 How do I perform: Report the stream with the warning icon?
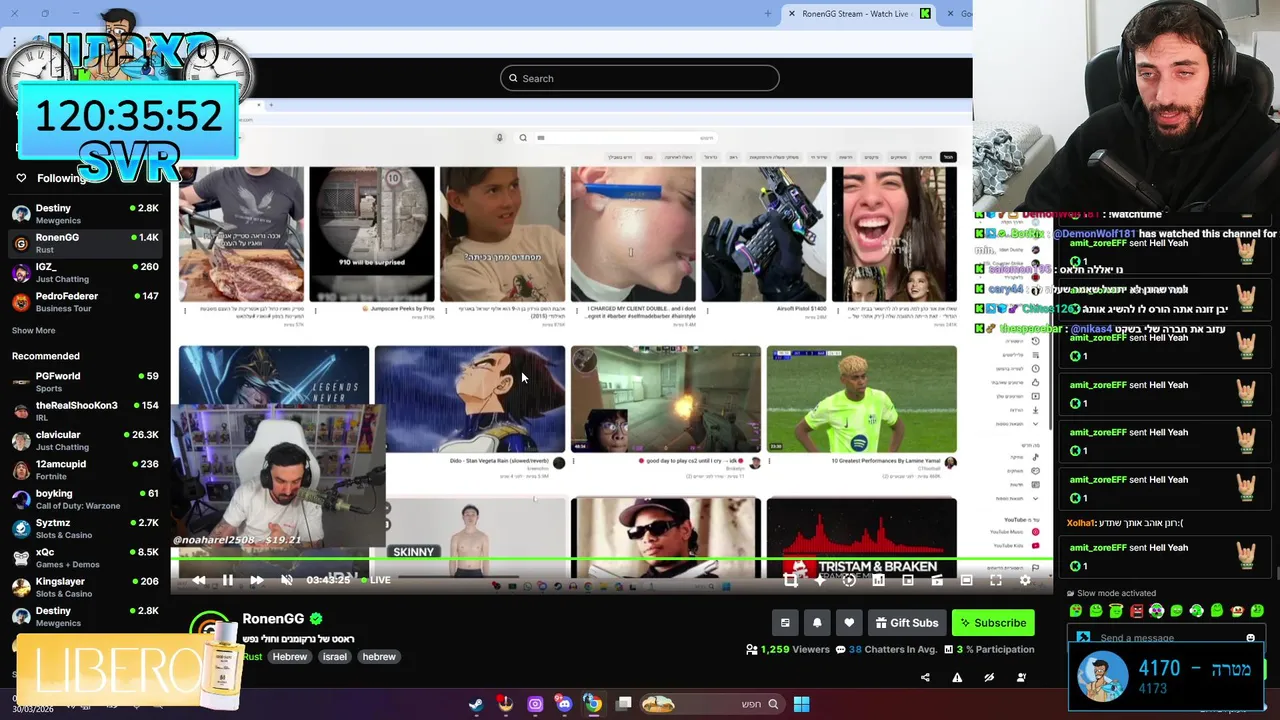tap(957, 678)
